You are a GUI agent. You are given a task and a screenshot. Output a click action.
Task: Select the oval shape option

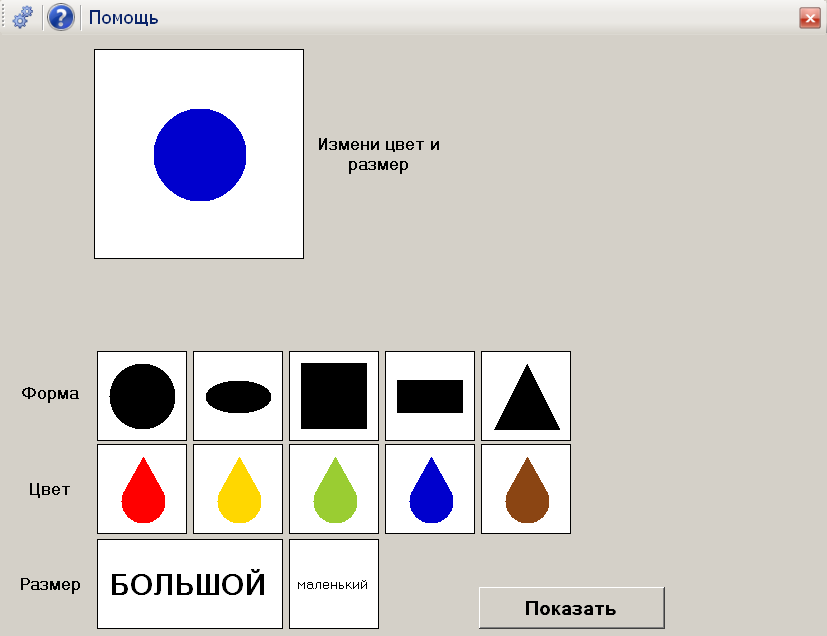pyautogui.click(x=237, y=395)
